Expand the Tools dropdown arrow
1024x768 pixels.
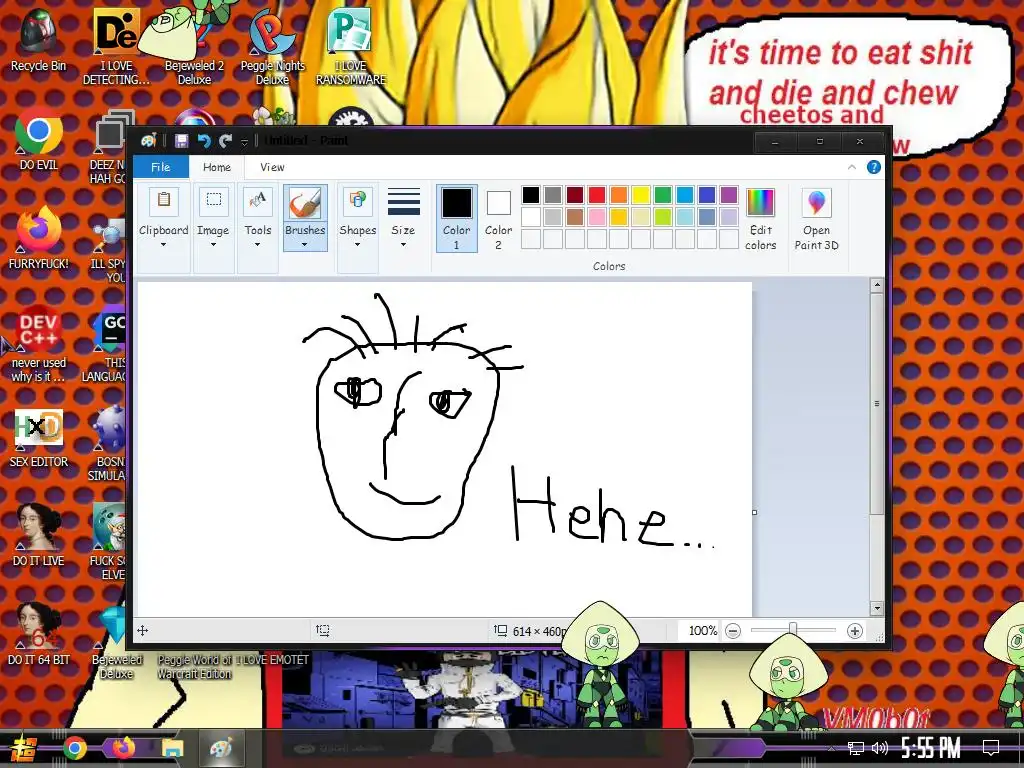[257, 245]
